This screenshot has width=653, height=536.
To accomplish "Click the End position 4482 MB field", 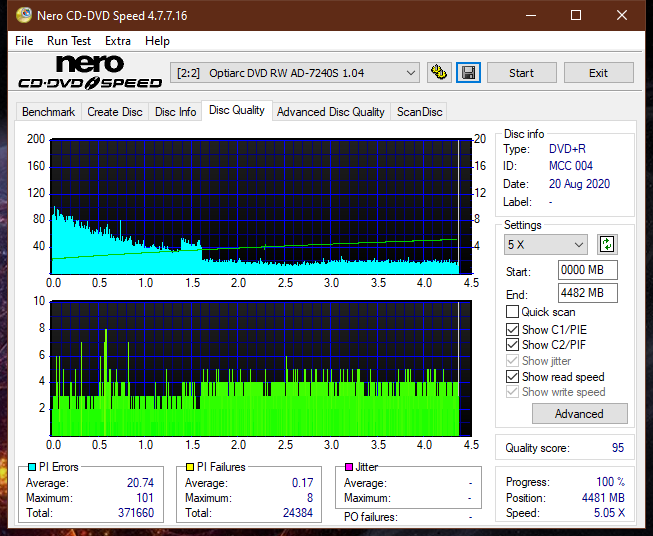I will [x=588, y=293].
